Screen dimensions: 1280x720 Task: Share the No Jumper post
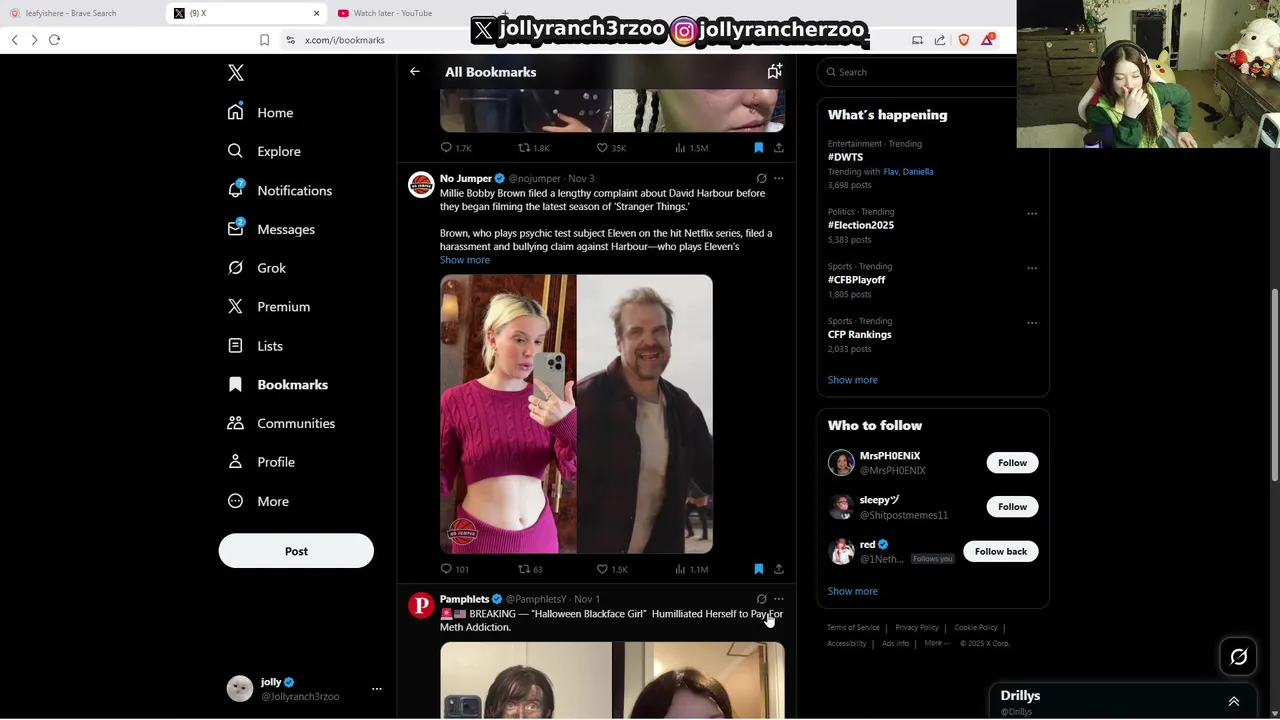tap(779, 569)
